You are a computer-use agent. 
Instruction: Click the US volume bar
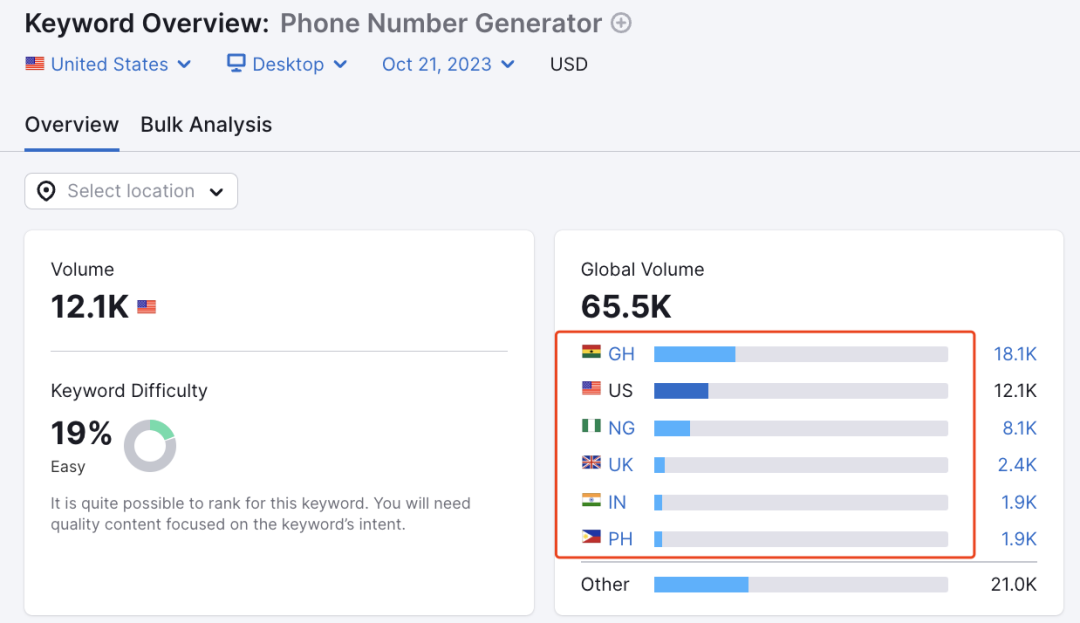800,391
